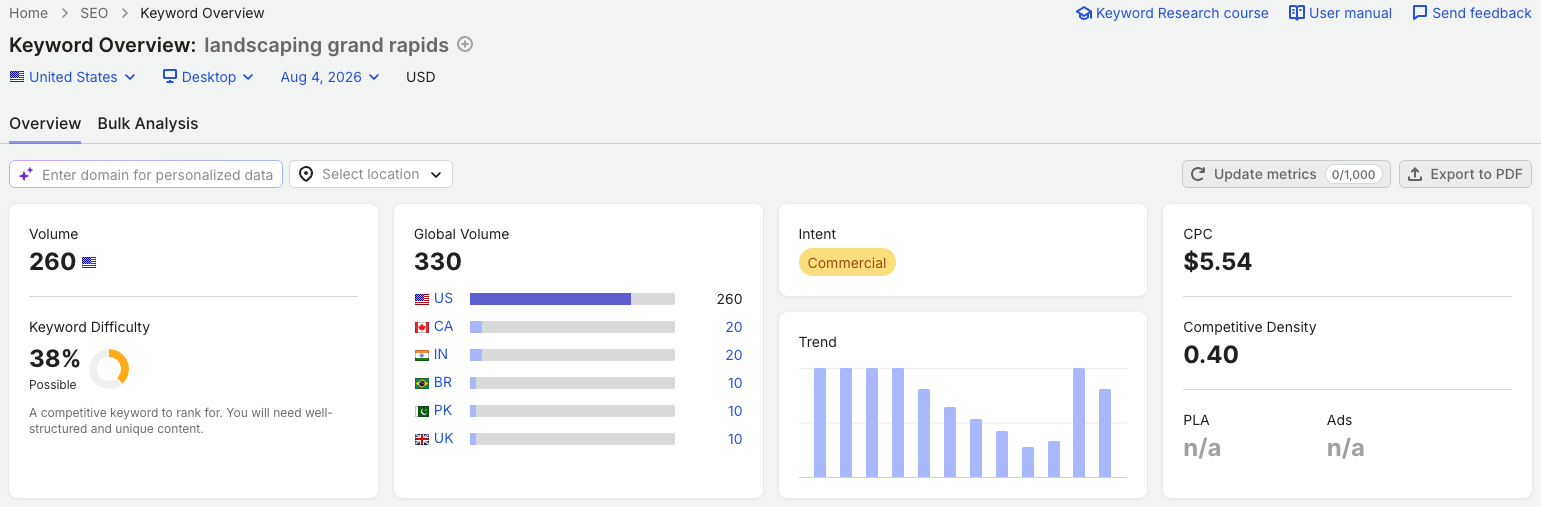Click the sparkle icon in the domain field

click(26, 174)
